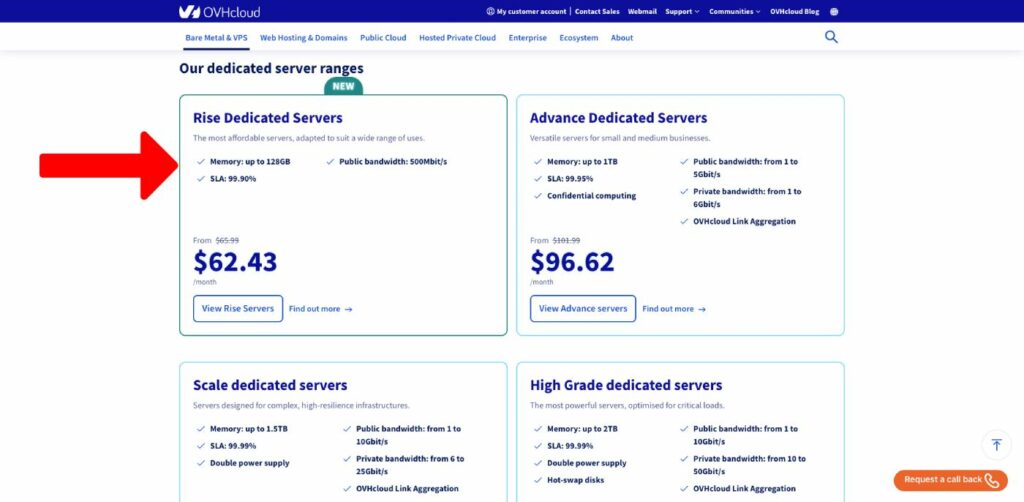Click 'Confidential computing' text
1024x502 pixels.
tap(592, 196)
